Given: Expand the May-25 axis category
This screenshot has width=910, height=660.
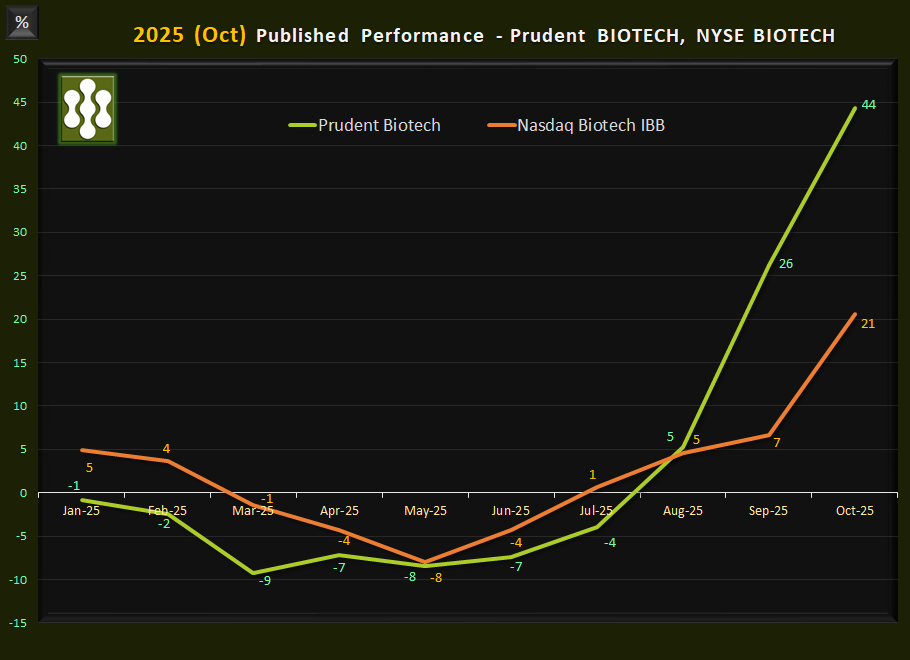Looking at the screenshot, I should 424,510.
